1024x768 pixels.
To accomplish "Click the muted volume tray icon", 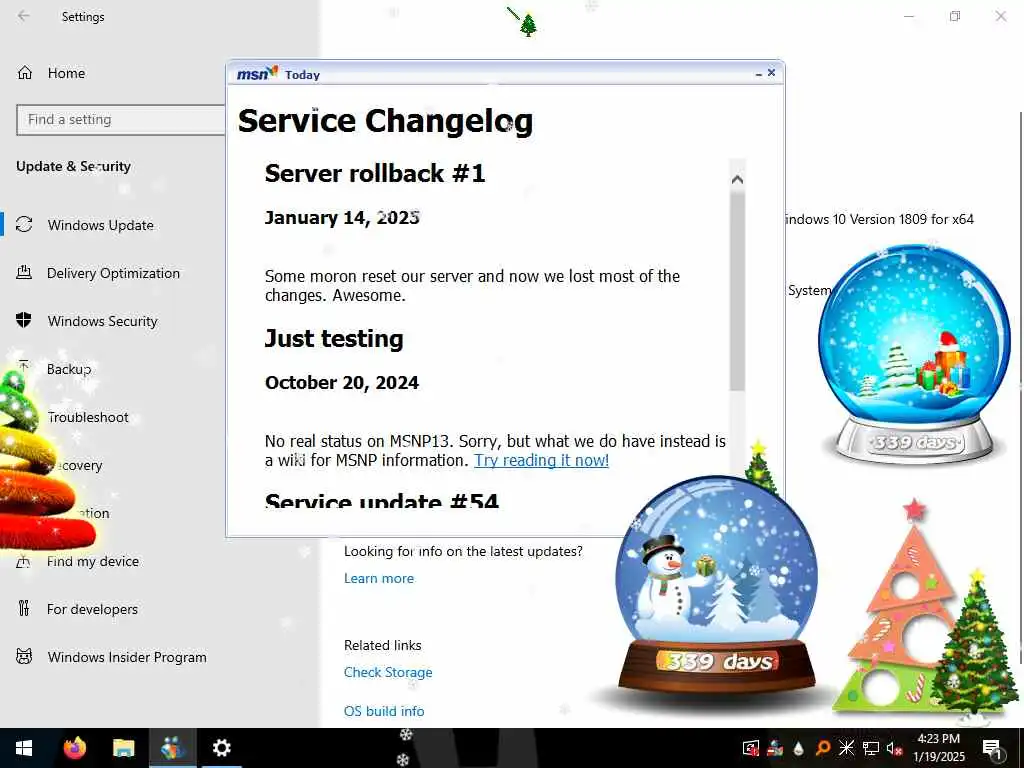I will coord(894,748).
